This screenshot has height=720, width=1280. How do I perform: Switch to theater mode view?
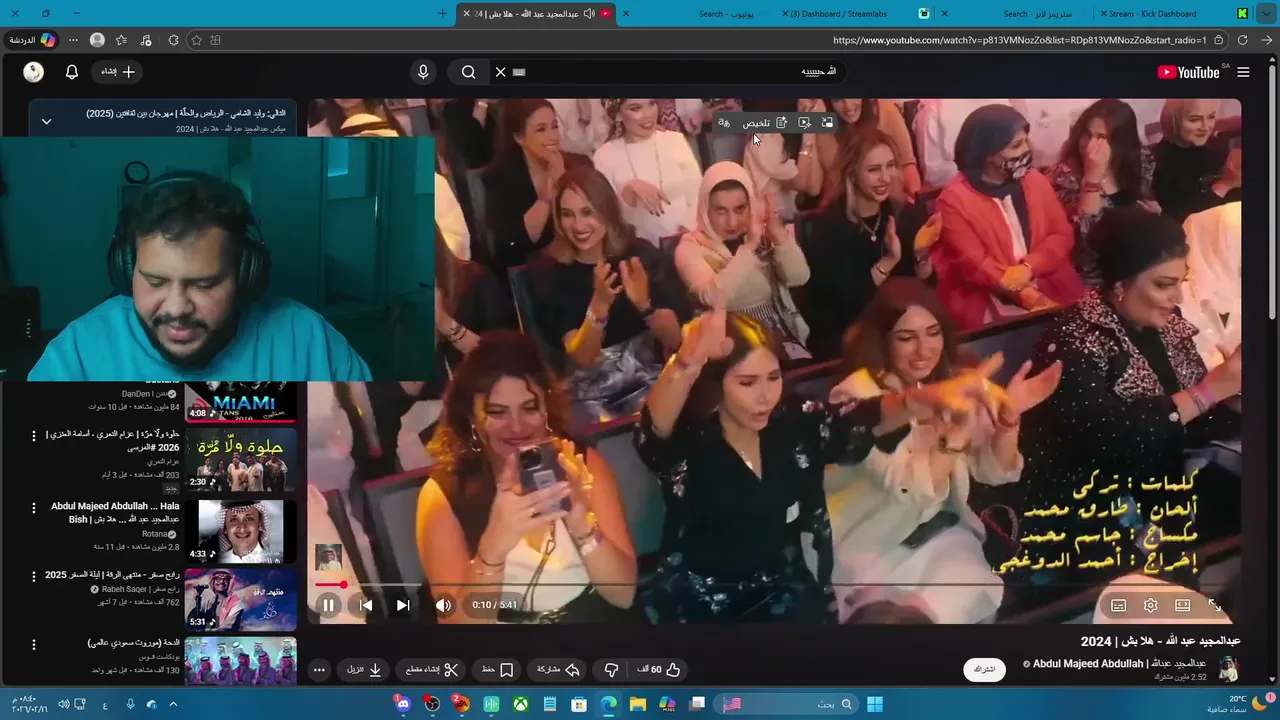[1182, 605]
